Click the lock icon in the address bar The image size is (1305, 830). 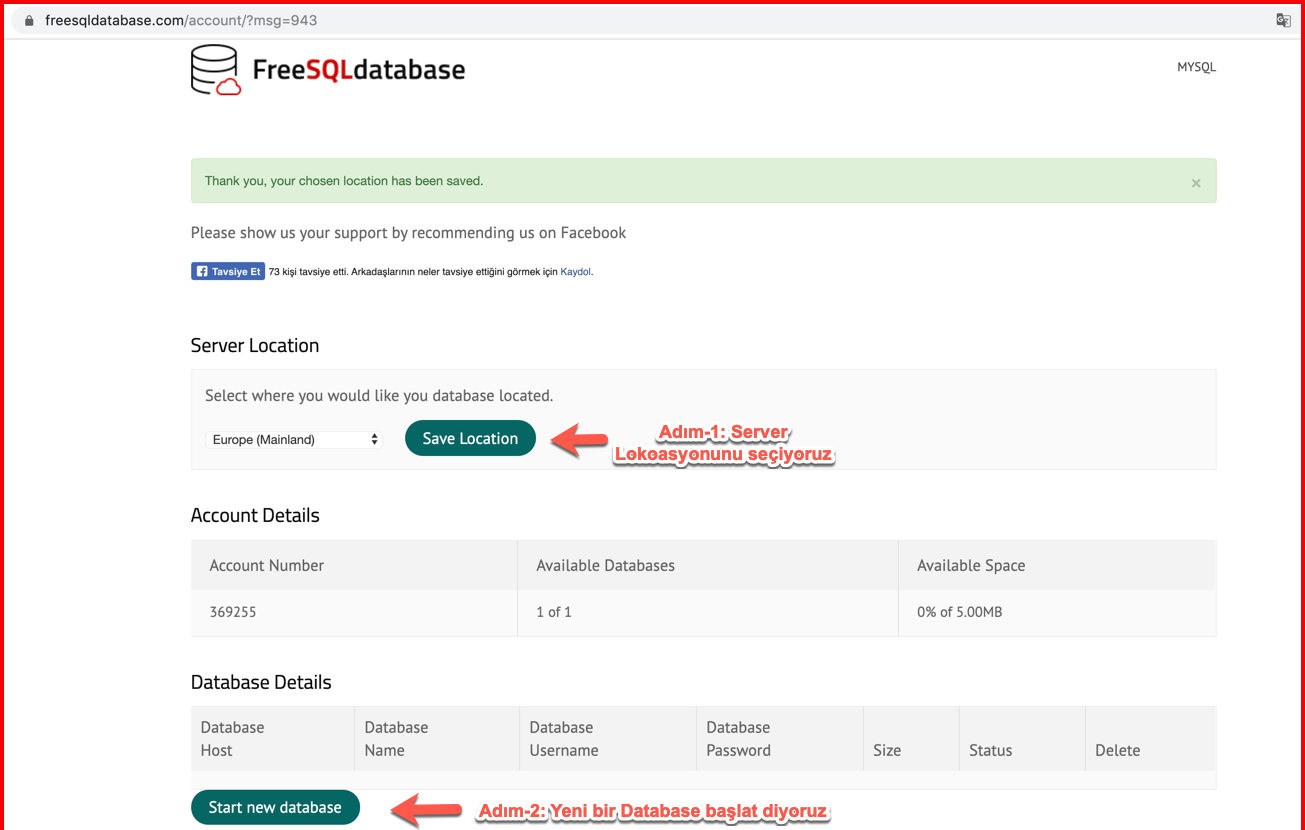coord(29,20)
